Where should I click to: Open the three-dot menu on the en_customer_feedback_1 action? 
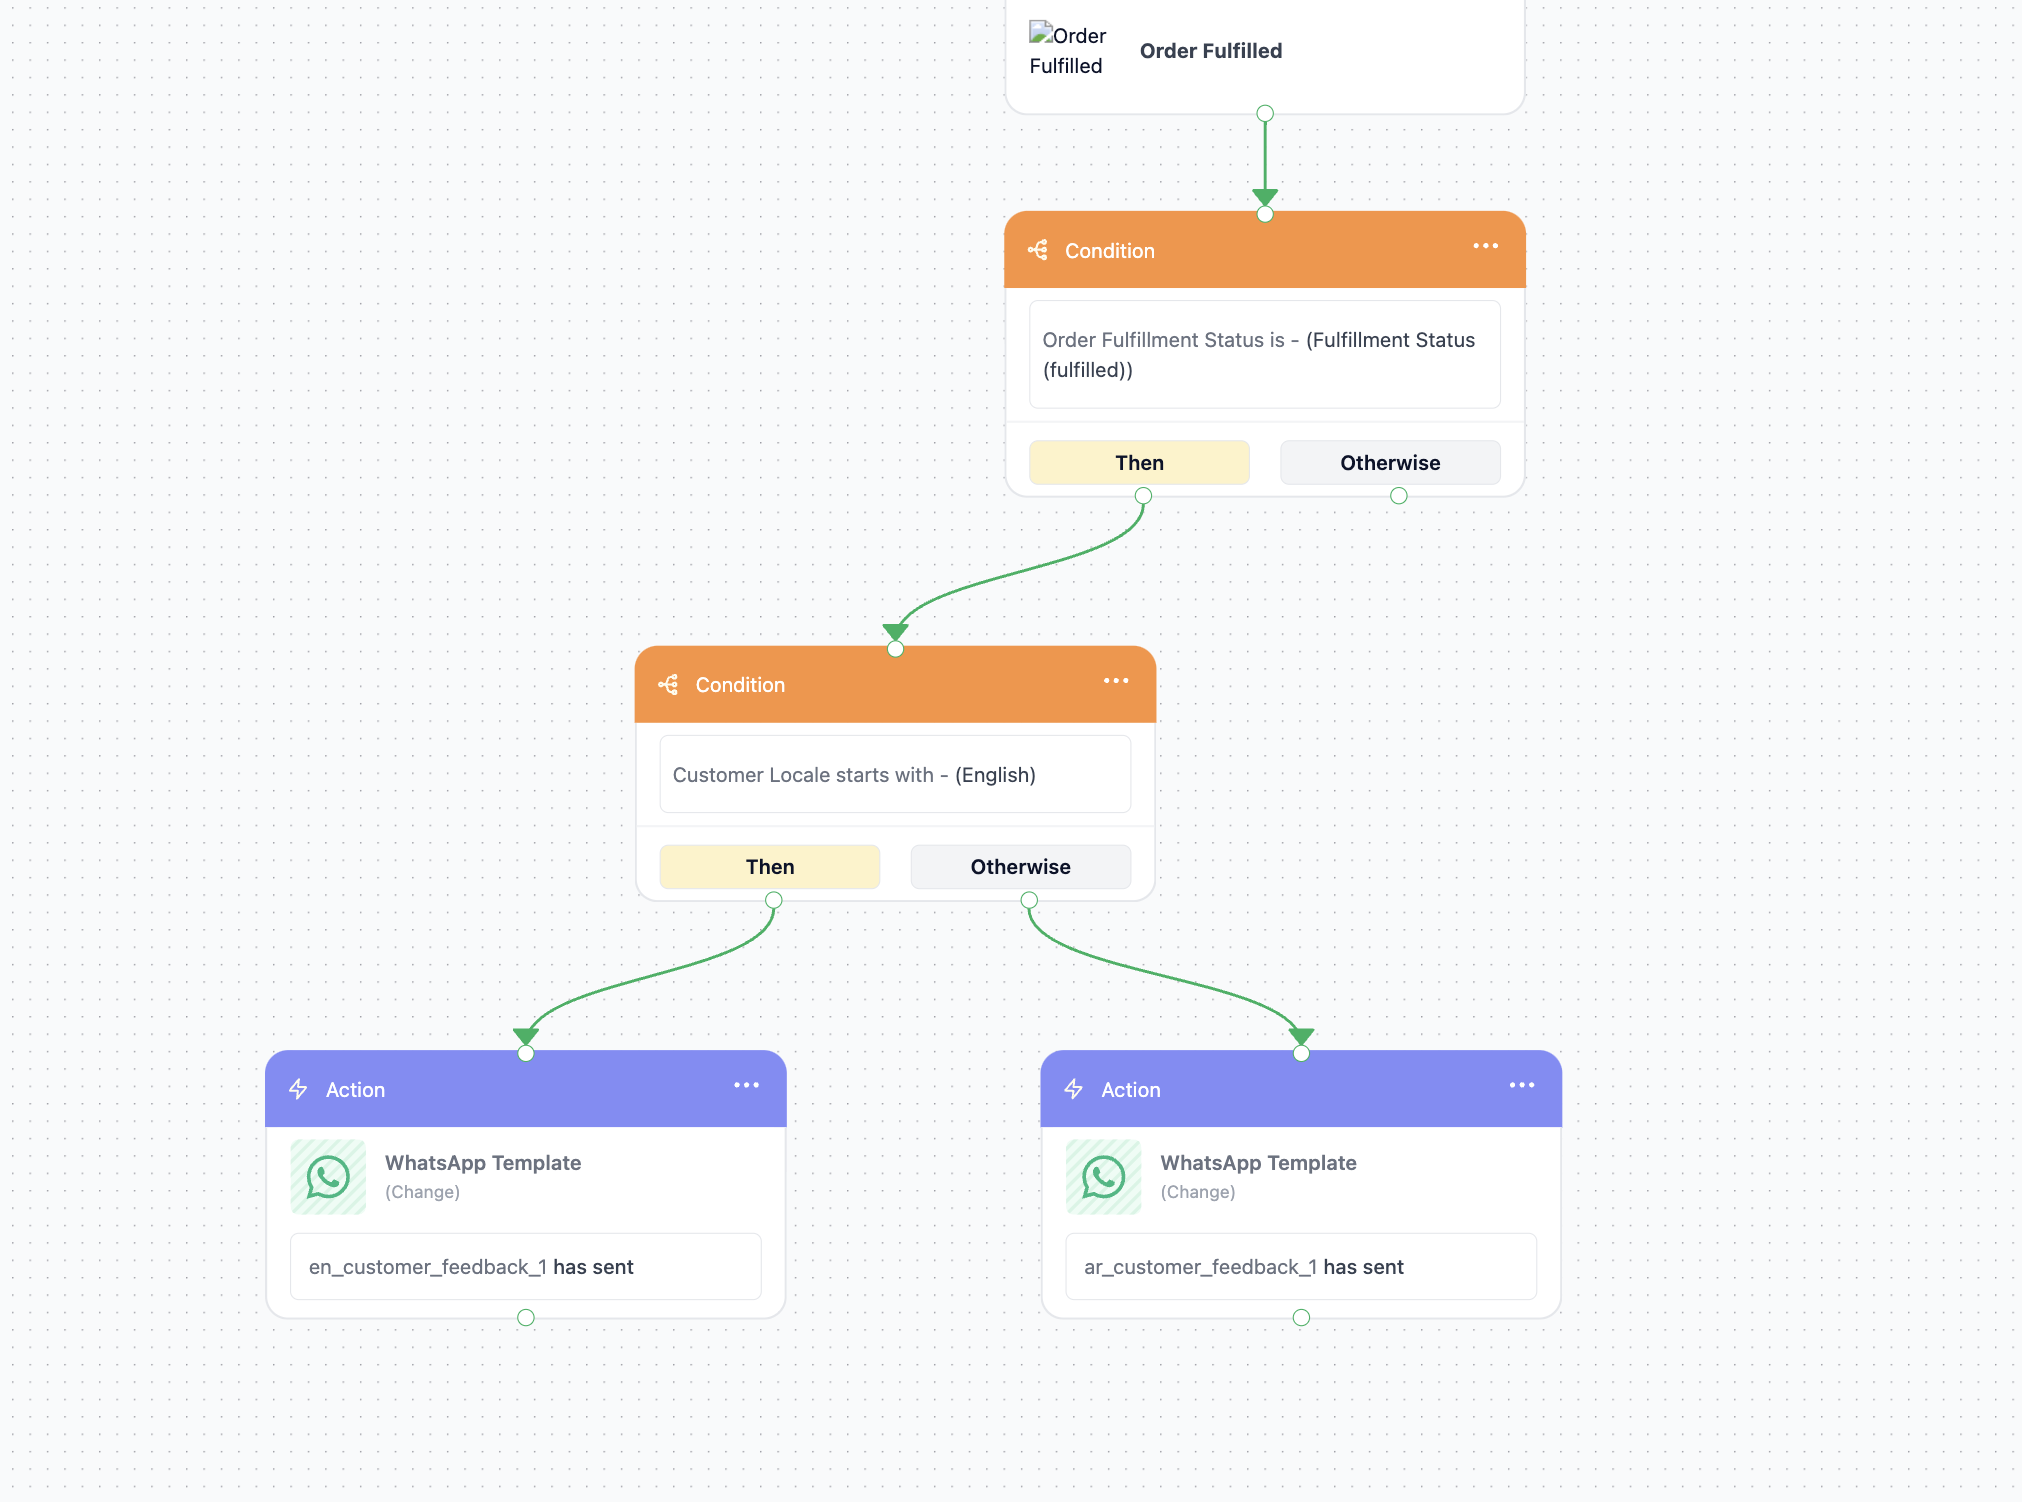click(746, 1085)
